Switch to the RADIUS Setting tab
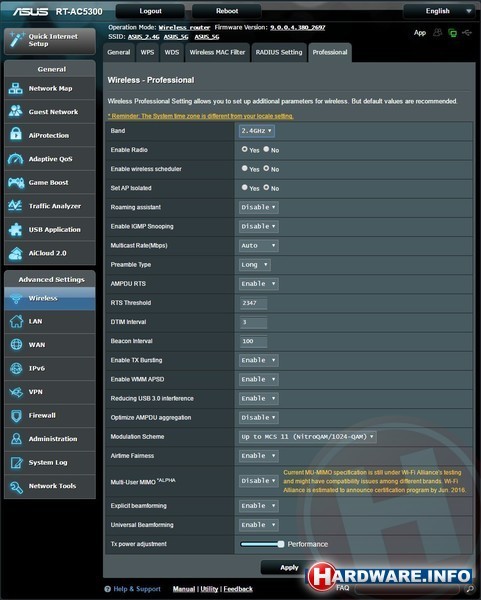 coord(279,52)
